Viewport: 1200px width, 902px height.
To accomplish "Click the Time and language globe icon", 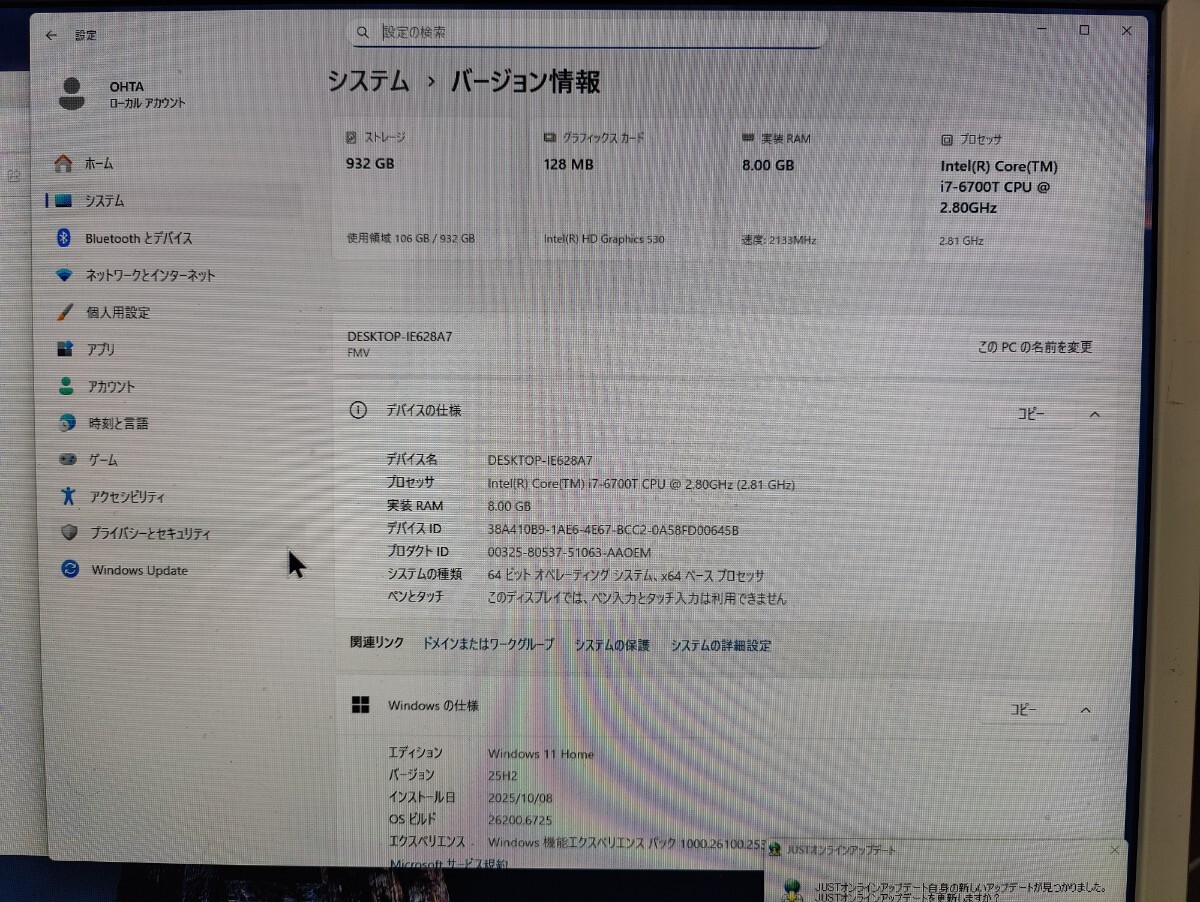I will pos(67,423).
